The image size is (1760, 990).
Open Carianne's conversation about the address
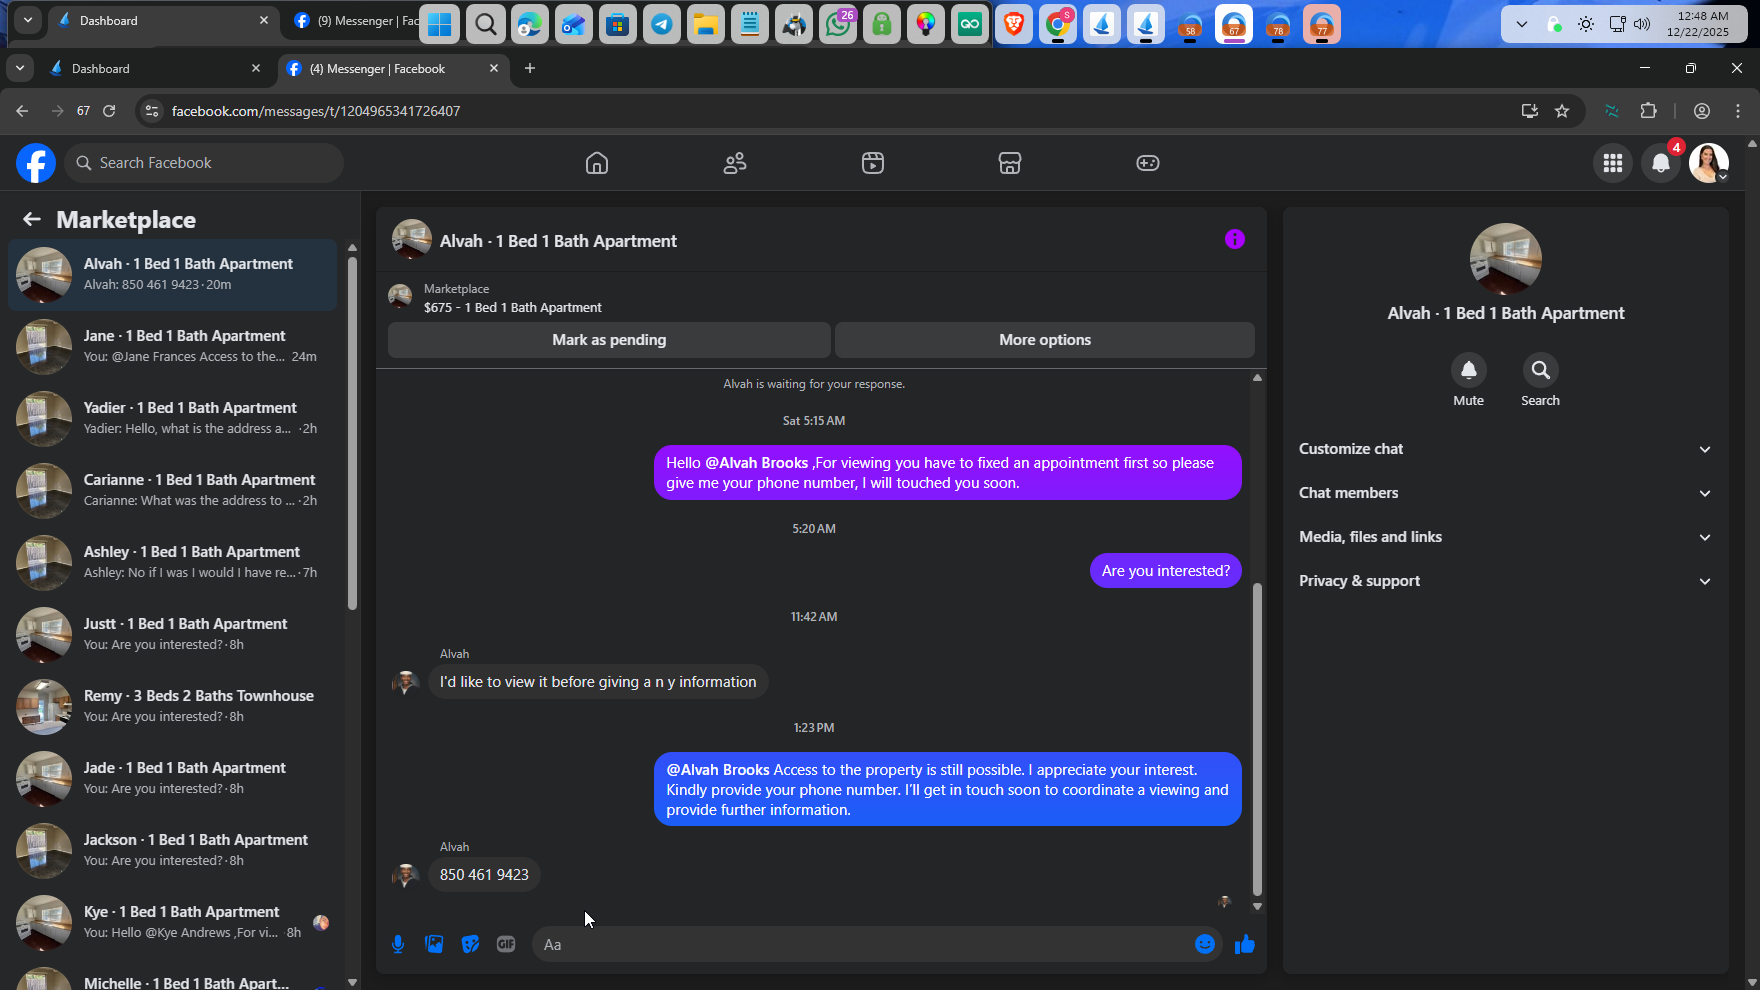click(x=172, y=491)
